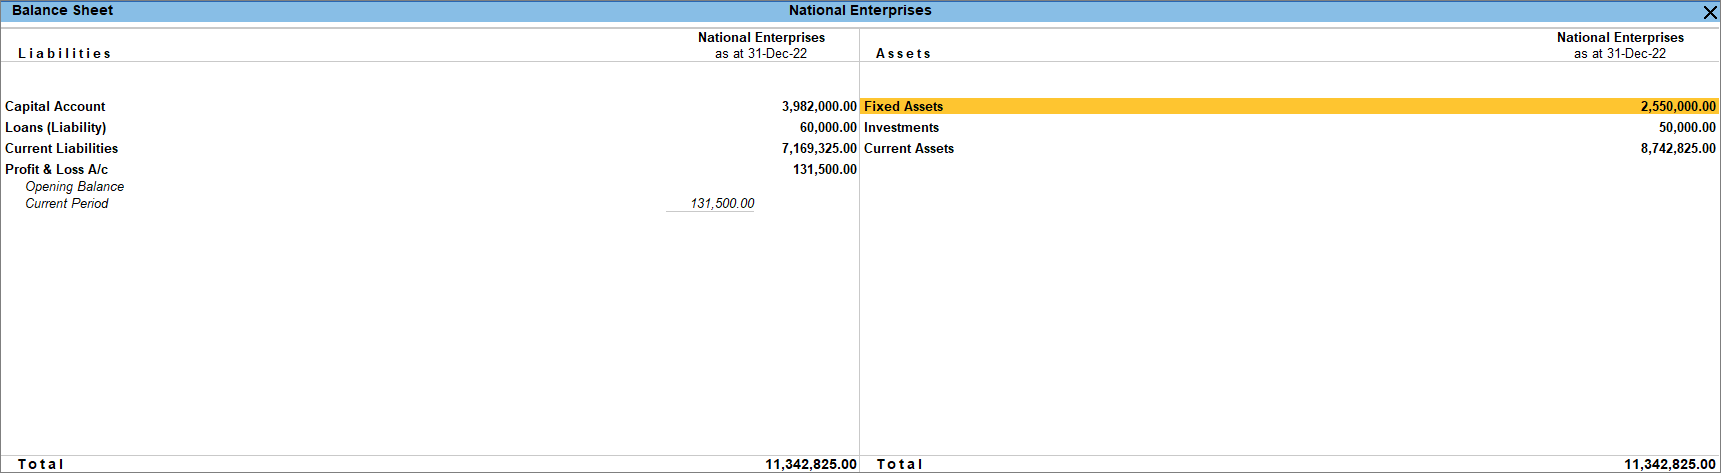1721x473 pixels.
Task: Click Fixed Assets amount 2,550,000.00
Action: 1678,106
